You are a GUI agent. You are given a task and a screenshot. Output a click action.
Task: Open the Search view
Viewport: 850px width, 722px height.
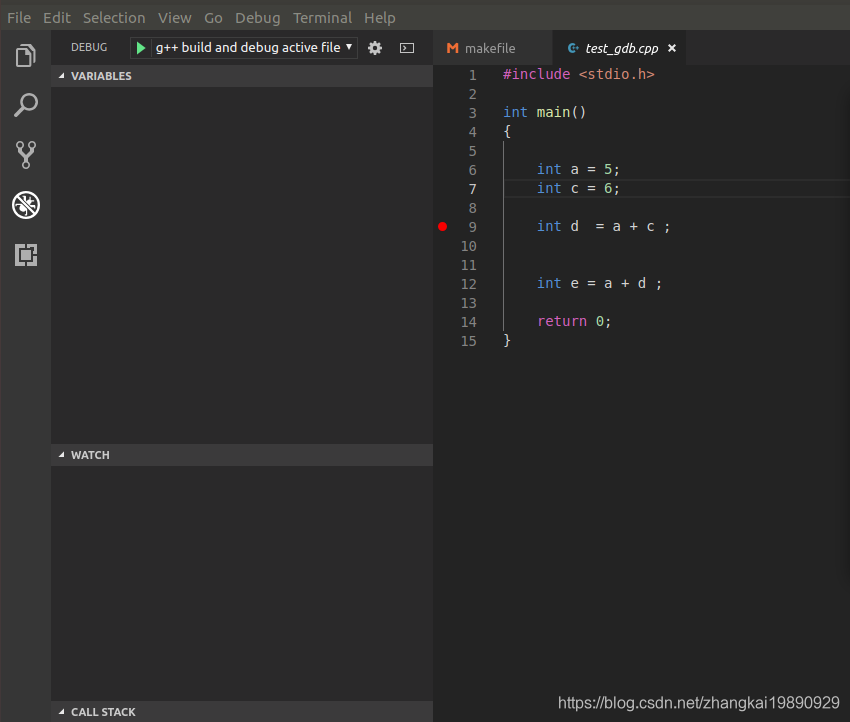point(25,105)
